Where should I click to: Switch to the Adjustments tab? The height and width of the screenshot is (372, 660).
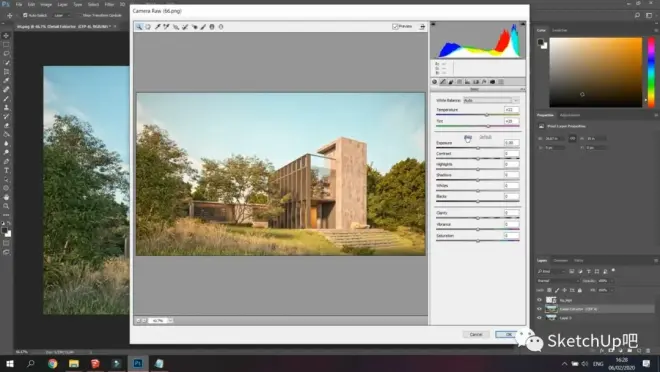(x=570, y=115)
